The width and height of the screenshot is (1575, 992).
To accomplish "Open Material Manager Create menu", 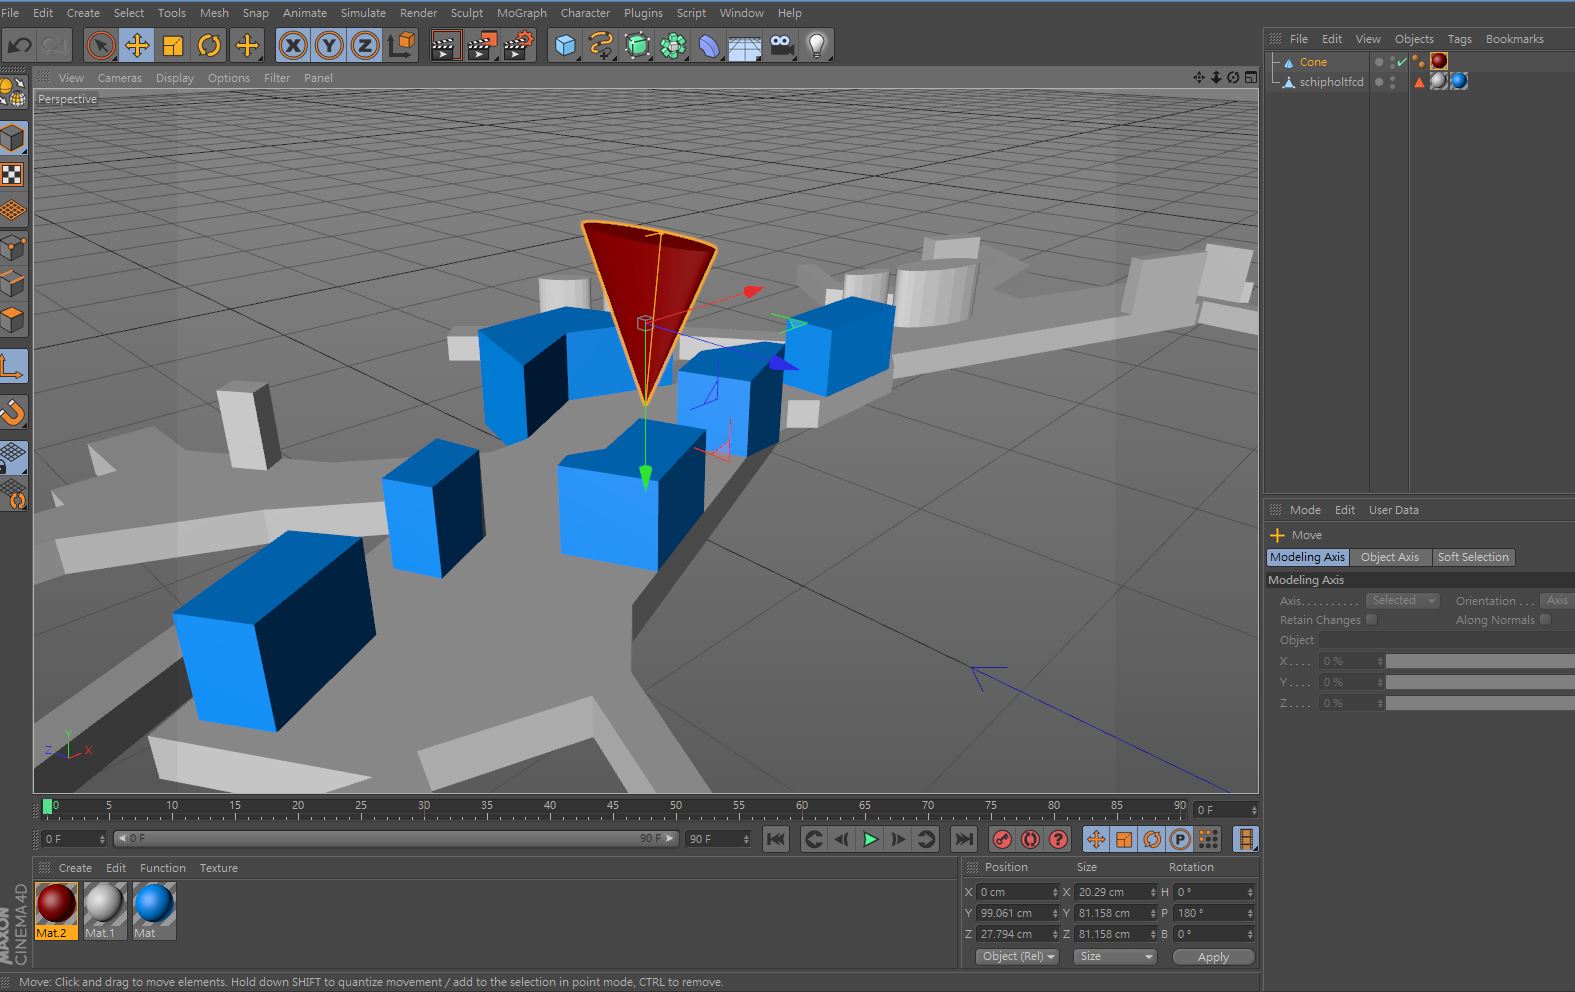I will [75, 868].
